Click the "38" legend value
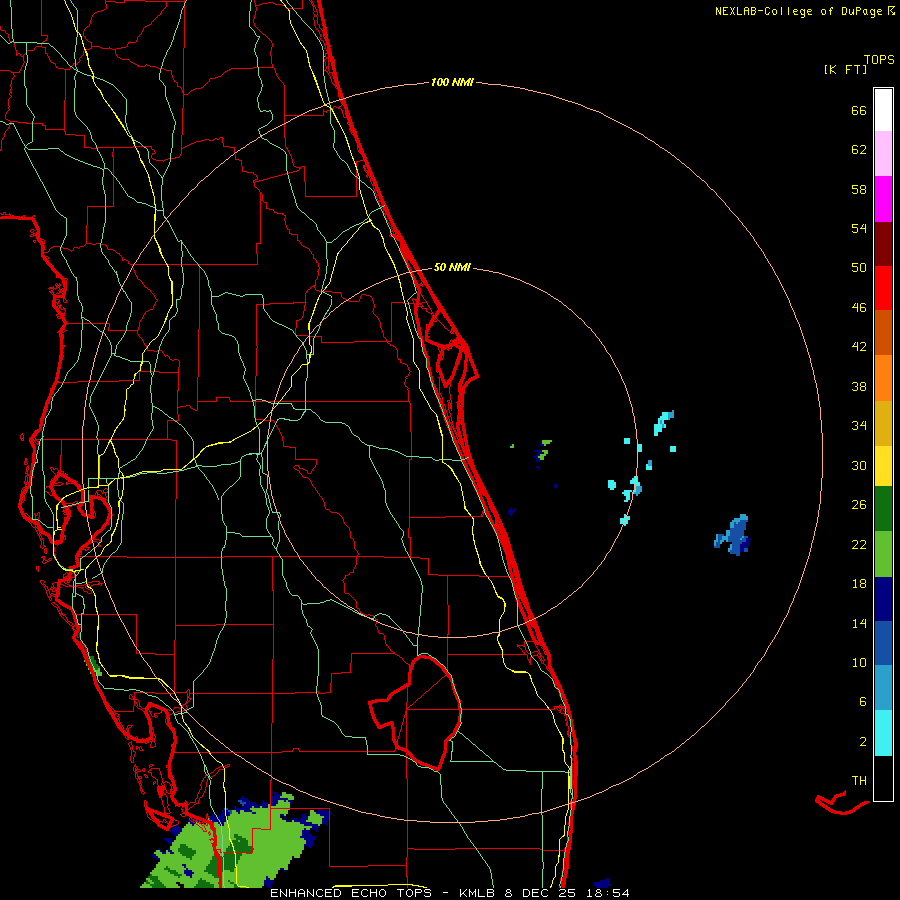 pyautogui.click(x=859, y=386)
